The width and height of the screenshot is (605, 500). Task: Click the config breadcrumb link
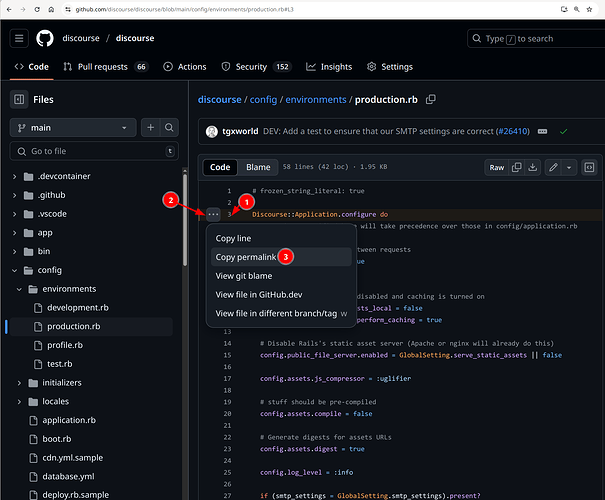coord(263,100)
